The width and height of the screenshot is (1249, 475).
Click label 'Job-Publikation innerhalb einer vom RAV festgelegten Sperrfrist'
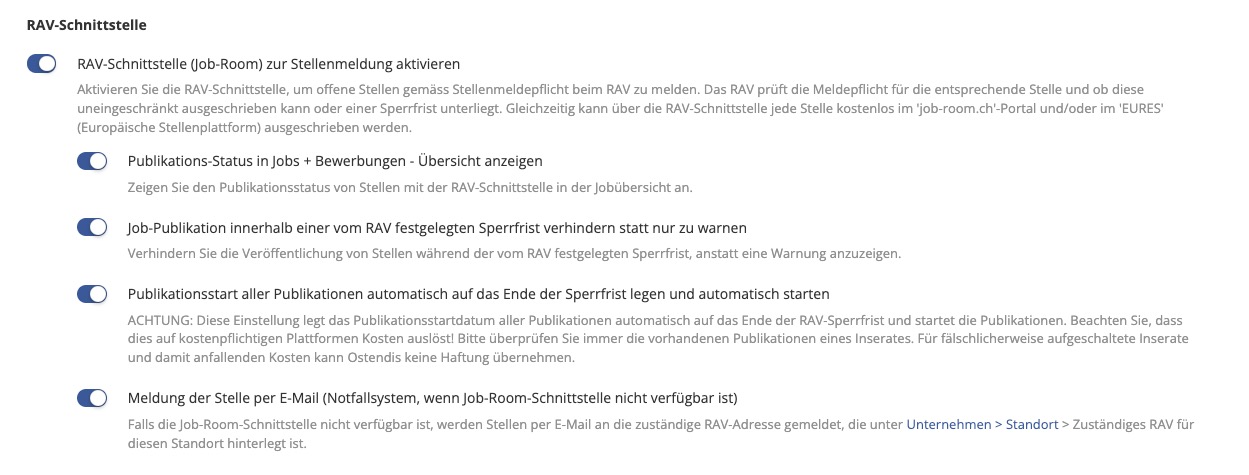point(437,228)
